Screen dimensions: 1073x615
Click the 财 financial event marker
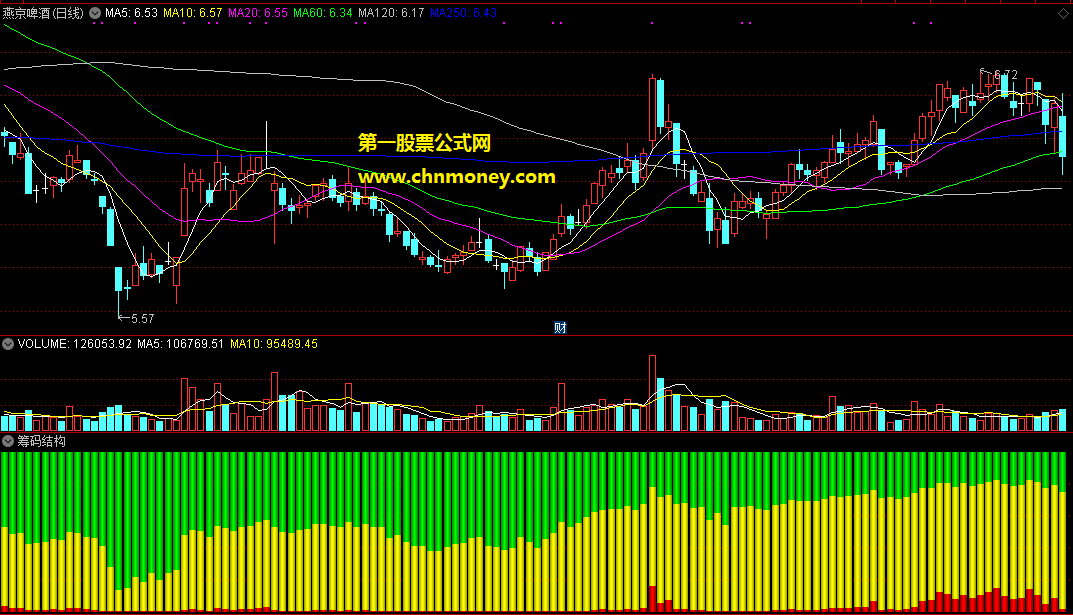pos(560,328)
